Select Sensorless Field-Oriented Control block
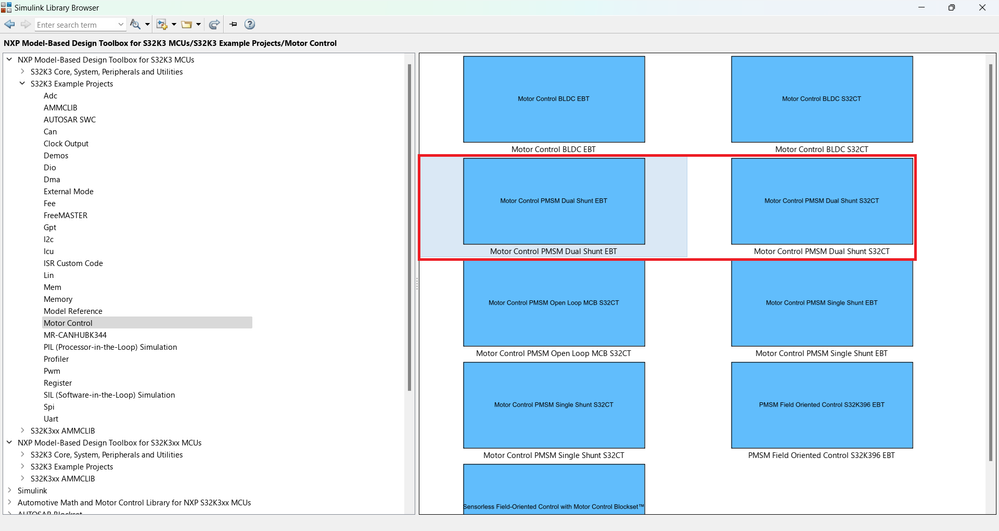 554,489
